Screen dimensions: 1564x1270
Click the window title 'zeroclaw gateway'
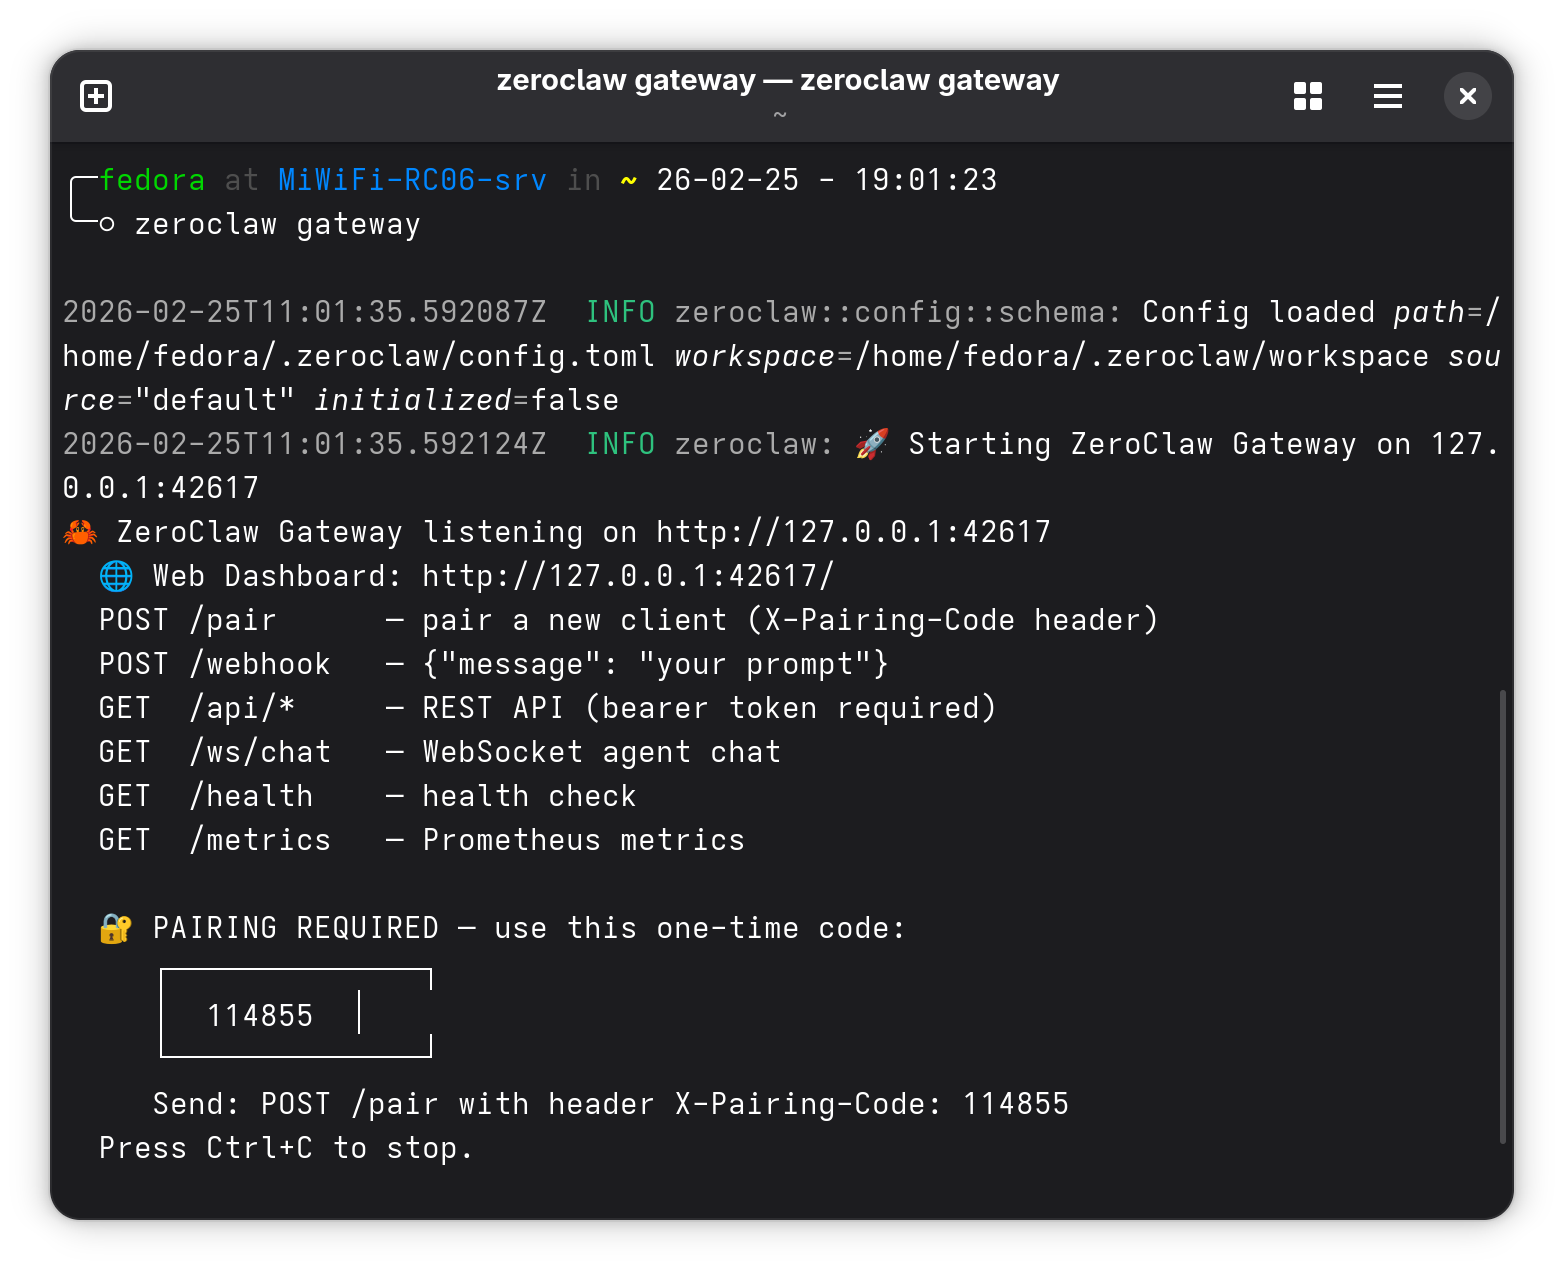click(777, 80)
